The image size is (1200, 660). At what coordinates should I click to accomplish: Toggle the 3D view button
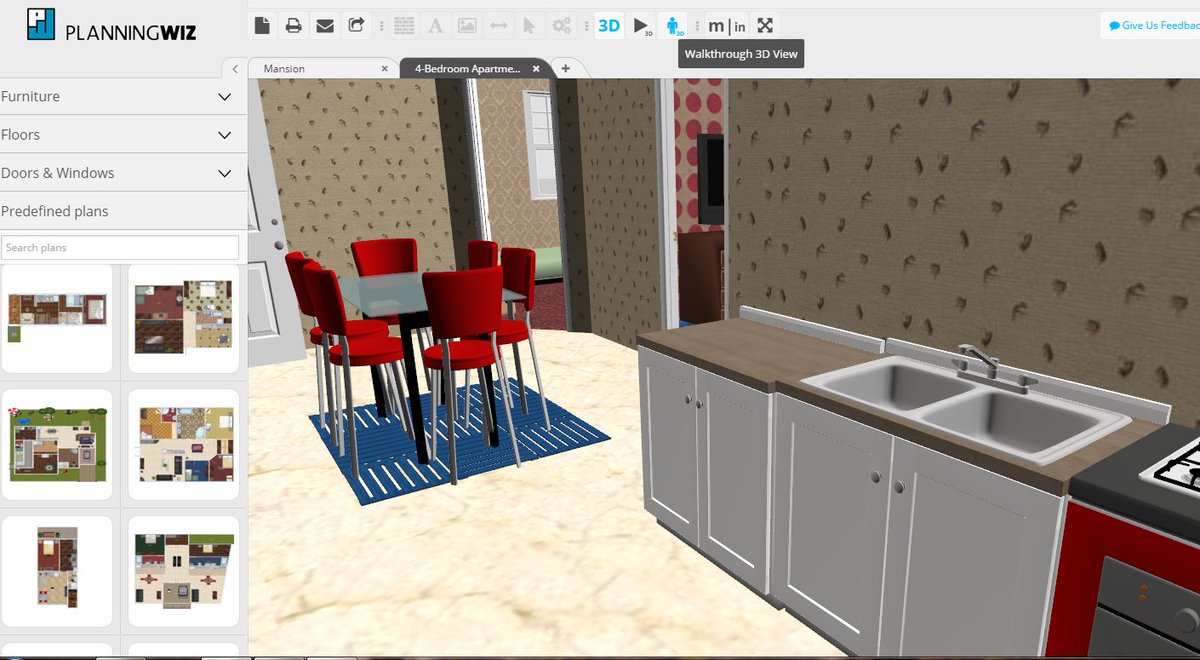tap(609, 26)
